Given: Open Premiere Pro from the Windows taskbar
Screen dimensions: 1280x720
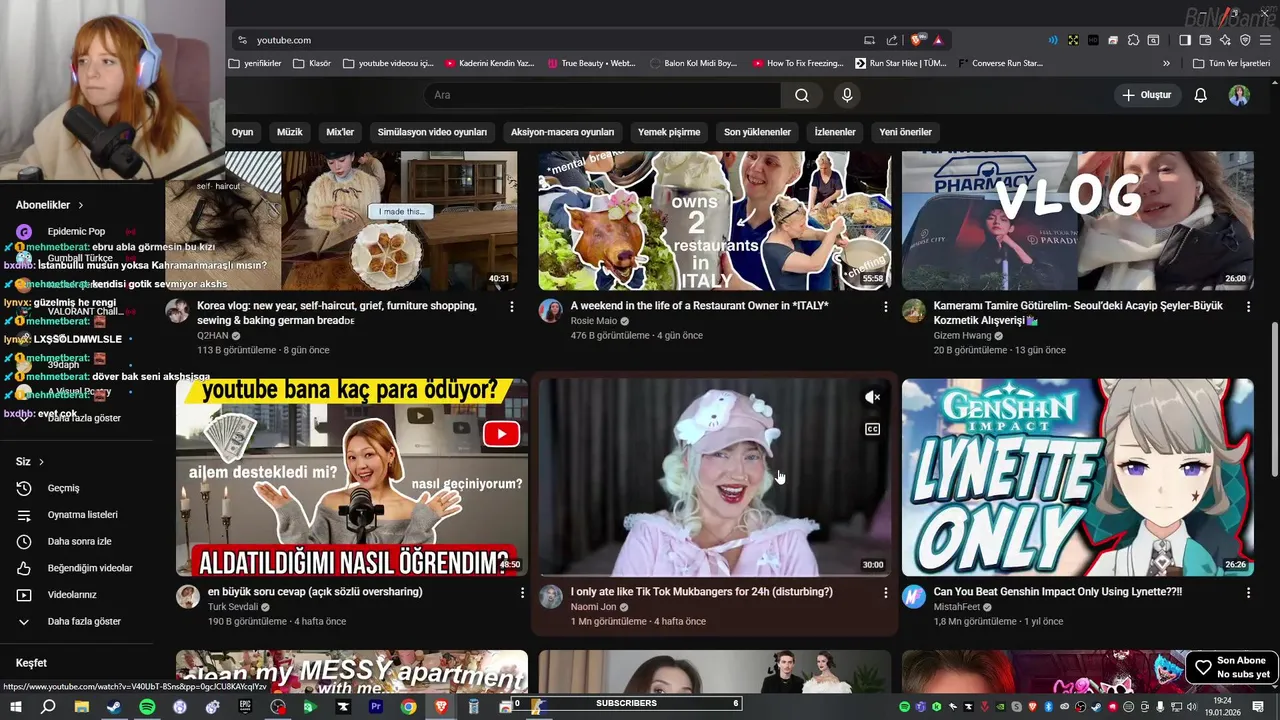Looking at the screenshot, I should (x=376, y=707).
